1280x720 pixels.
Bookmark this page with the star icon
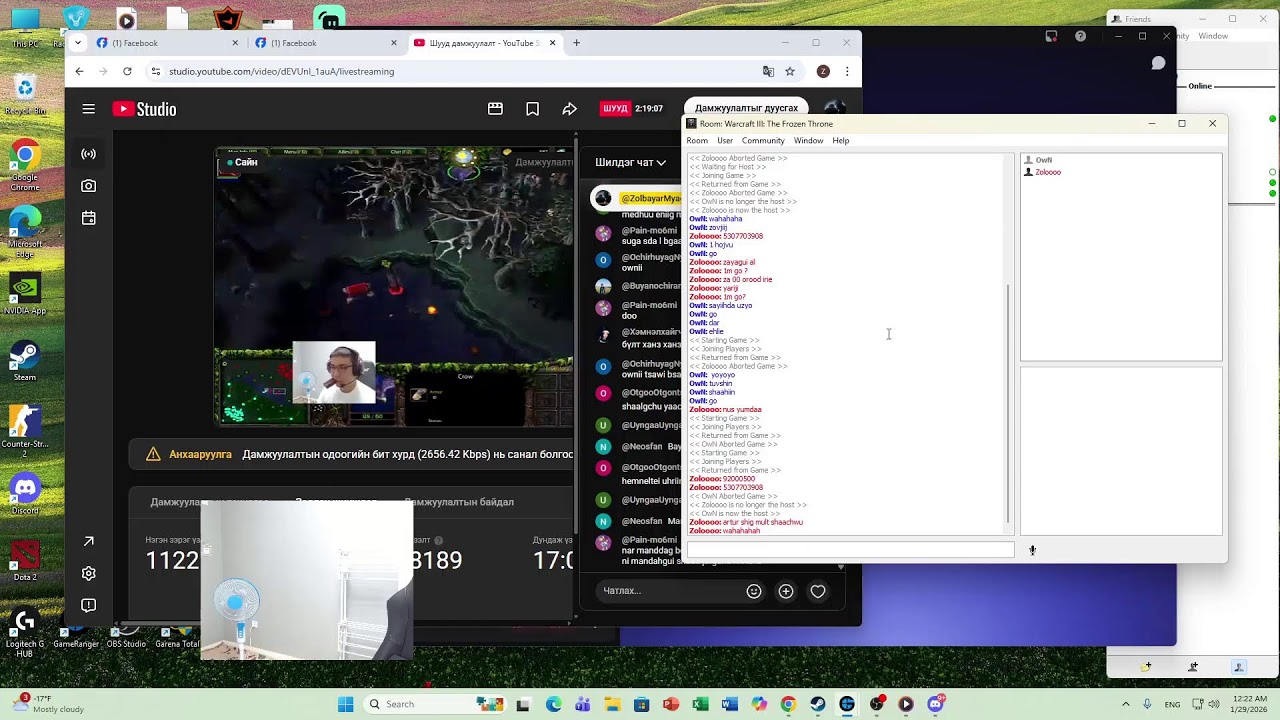click(790, 71)
